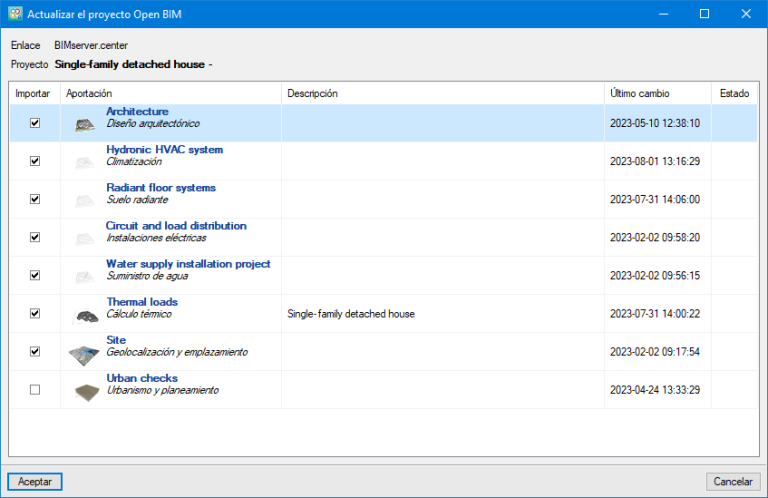768x498 pixels.
Task: Open the Water supply installation project link
Action: (x=188, y=264)
